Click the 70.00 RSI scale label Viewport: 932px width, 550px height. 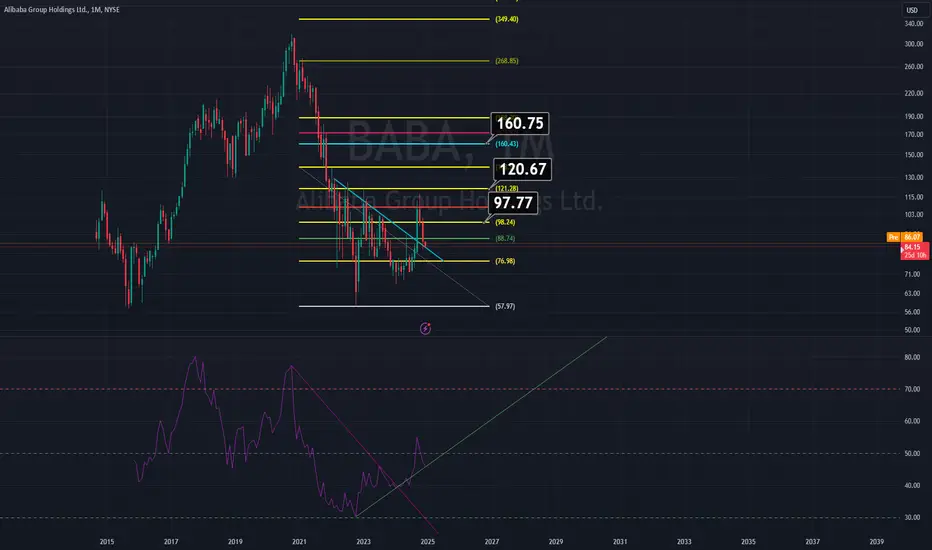tap(912, 389)
